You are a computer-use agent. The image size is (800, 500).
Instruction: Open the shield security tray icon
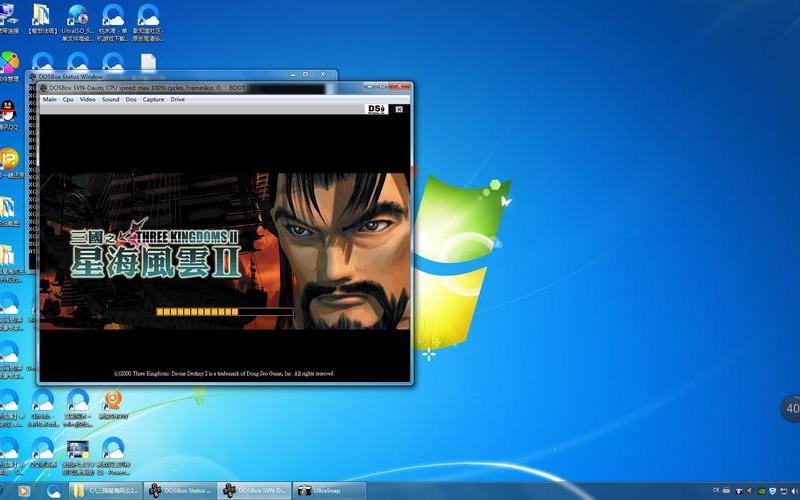click(772, 491)
